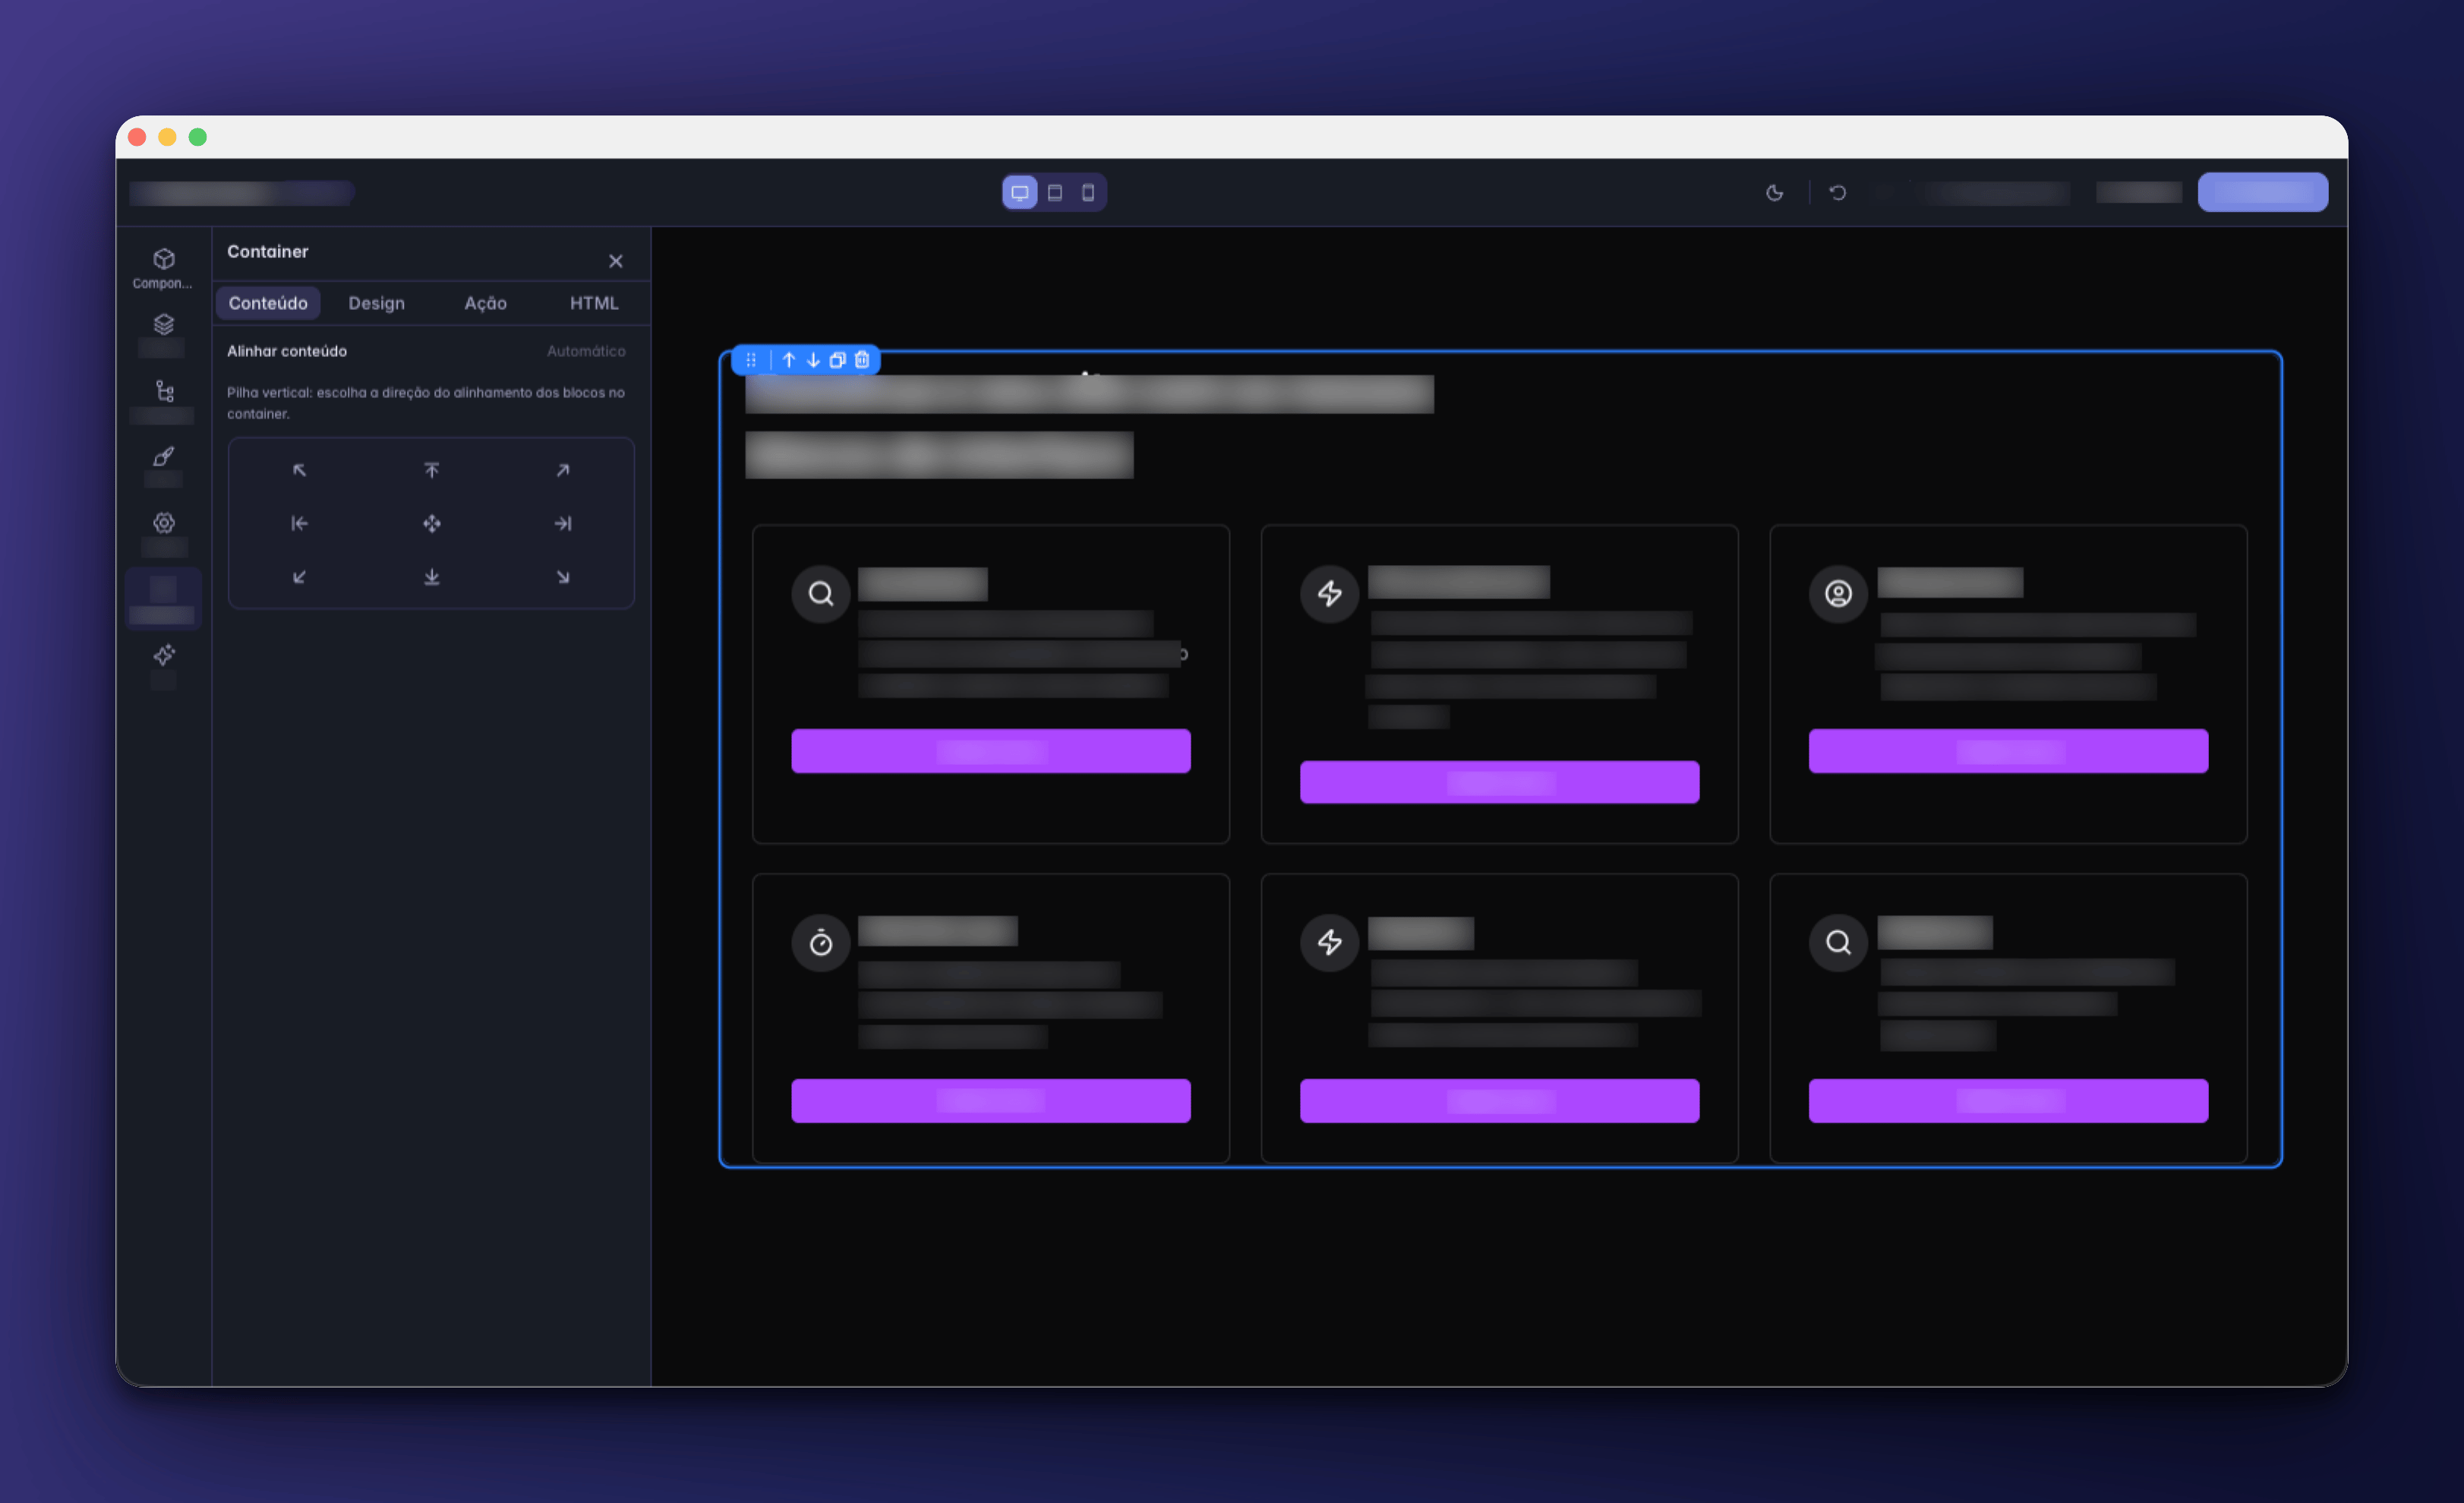
Task: Delete the selected container with trash icon
Action: [862, 360]
